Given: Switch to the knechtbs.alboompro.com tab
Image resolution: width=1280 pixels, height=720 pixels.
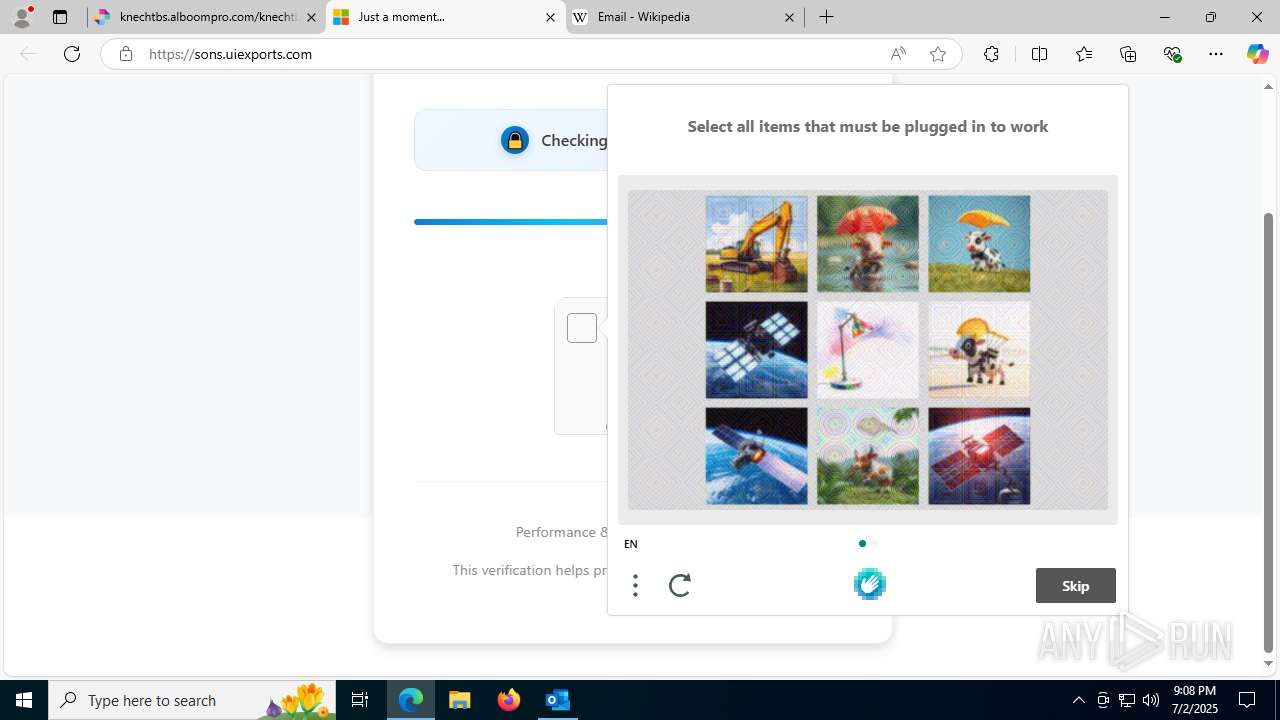Looking at the screenshot, I should coord(207,17).
